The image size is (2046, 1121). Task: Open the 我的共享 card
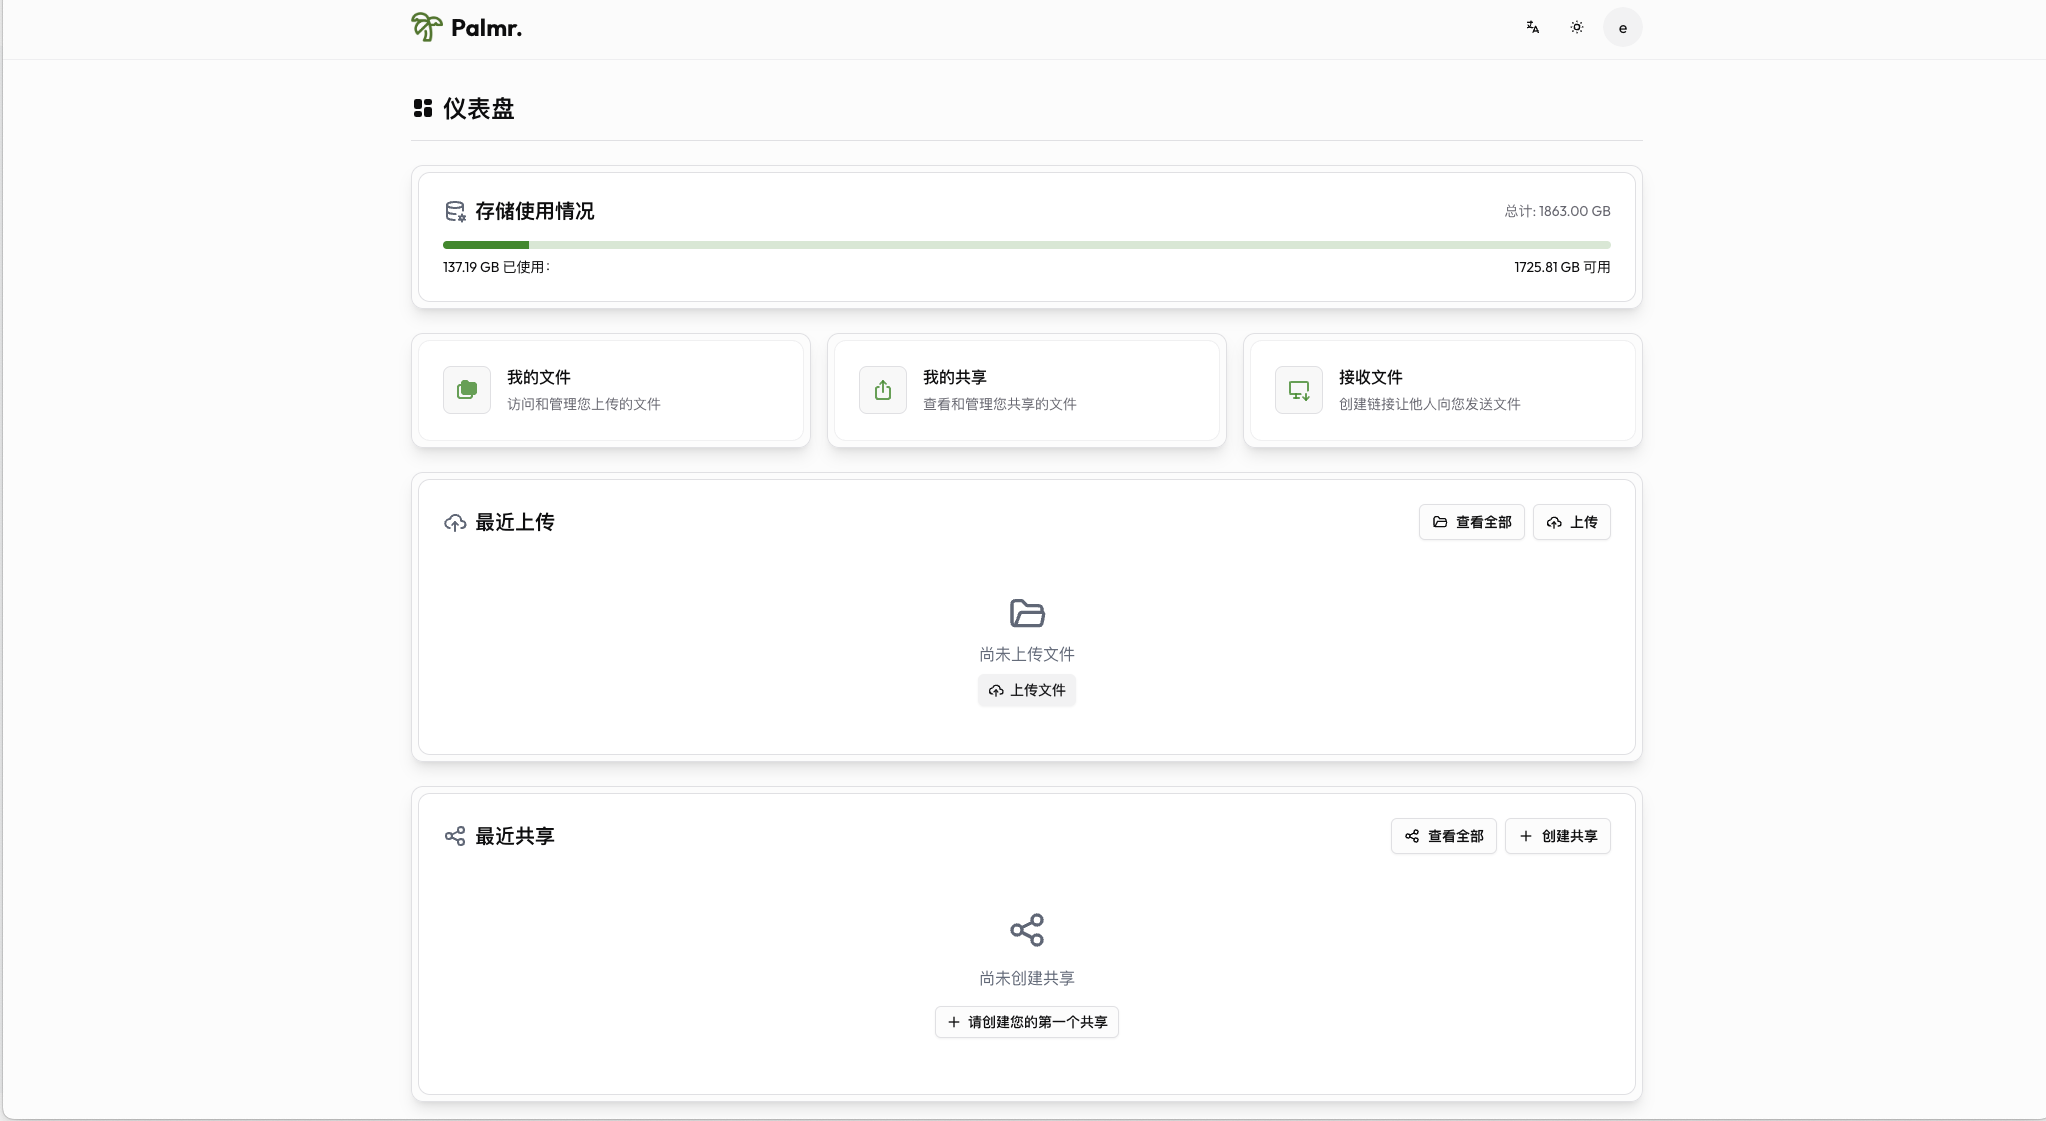1027,390
